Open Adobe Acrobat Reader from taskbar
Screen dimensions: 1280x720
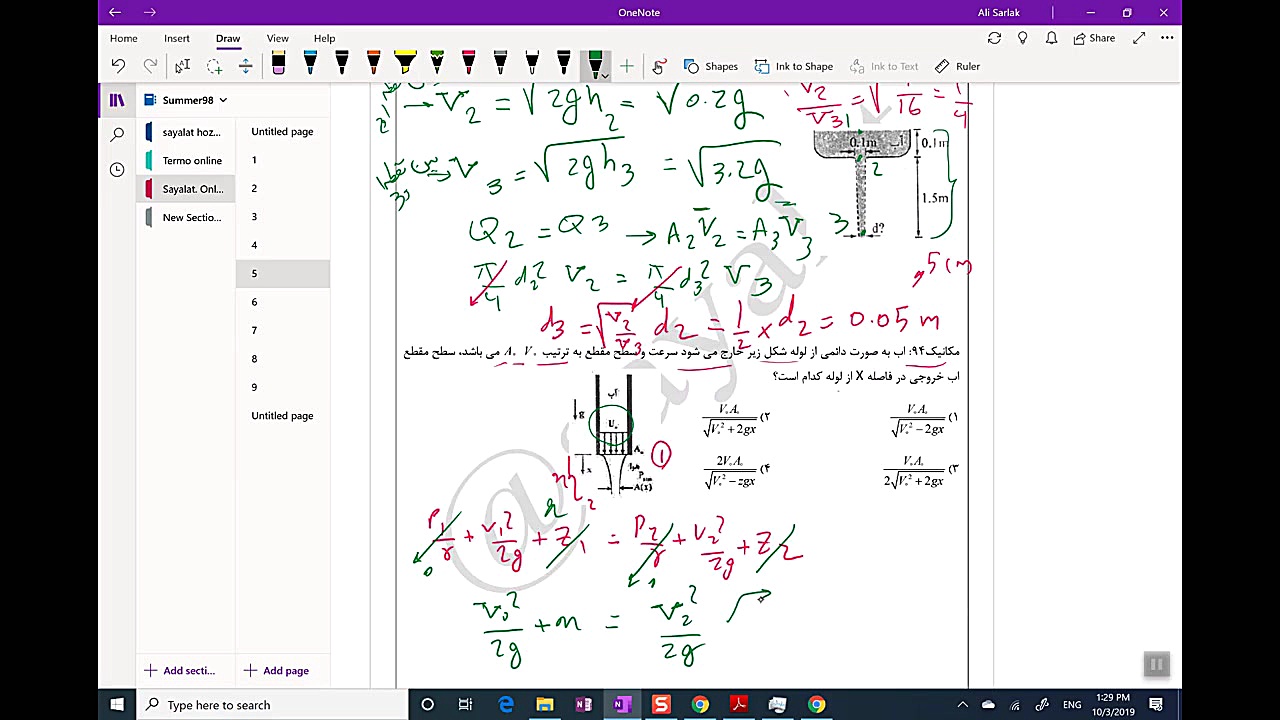[739, 705]
